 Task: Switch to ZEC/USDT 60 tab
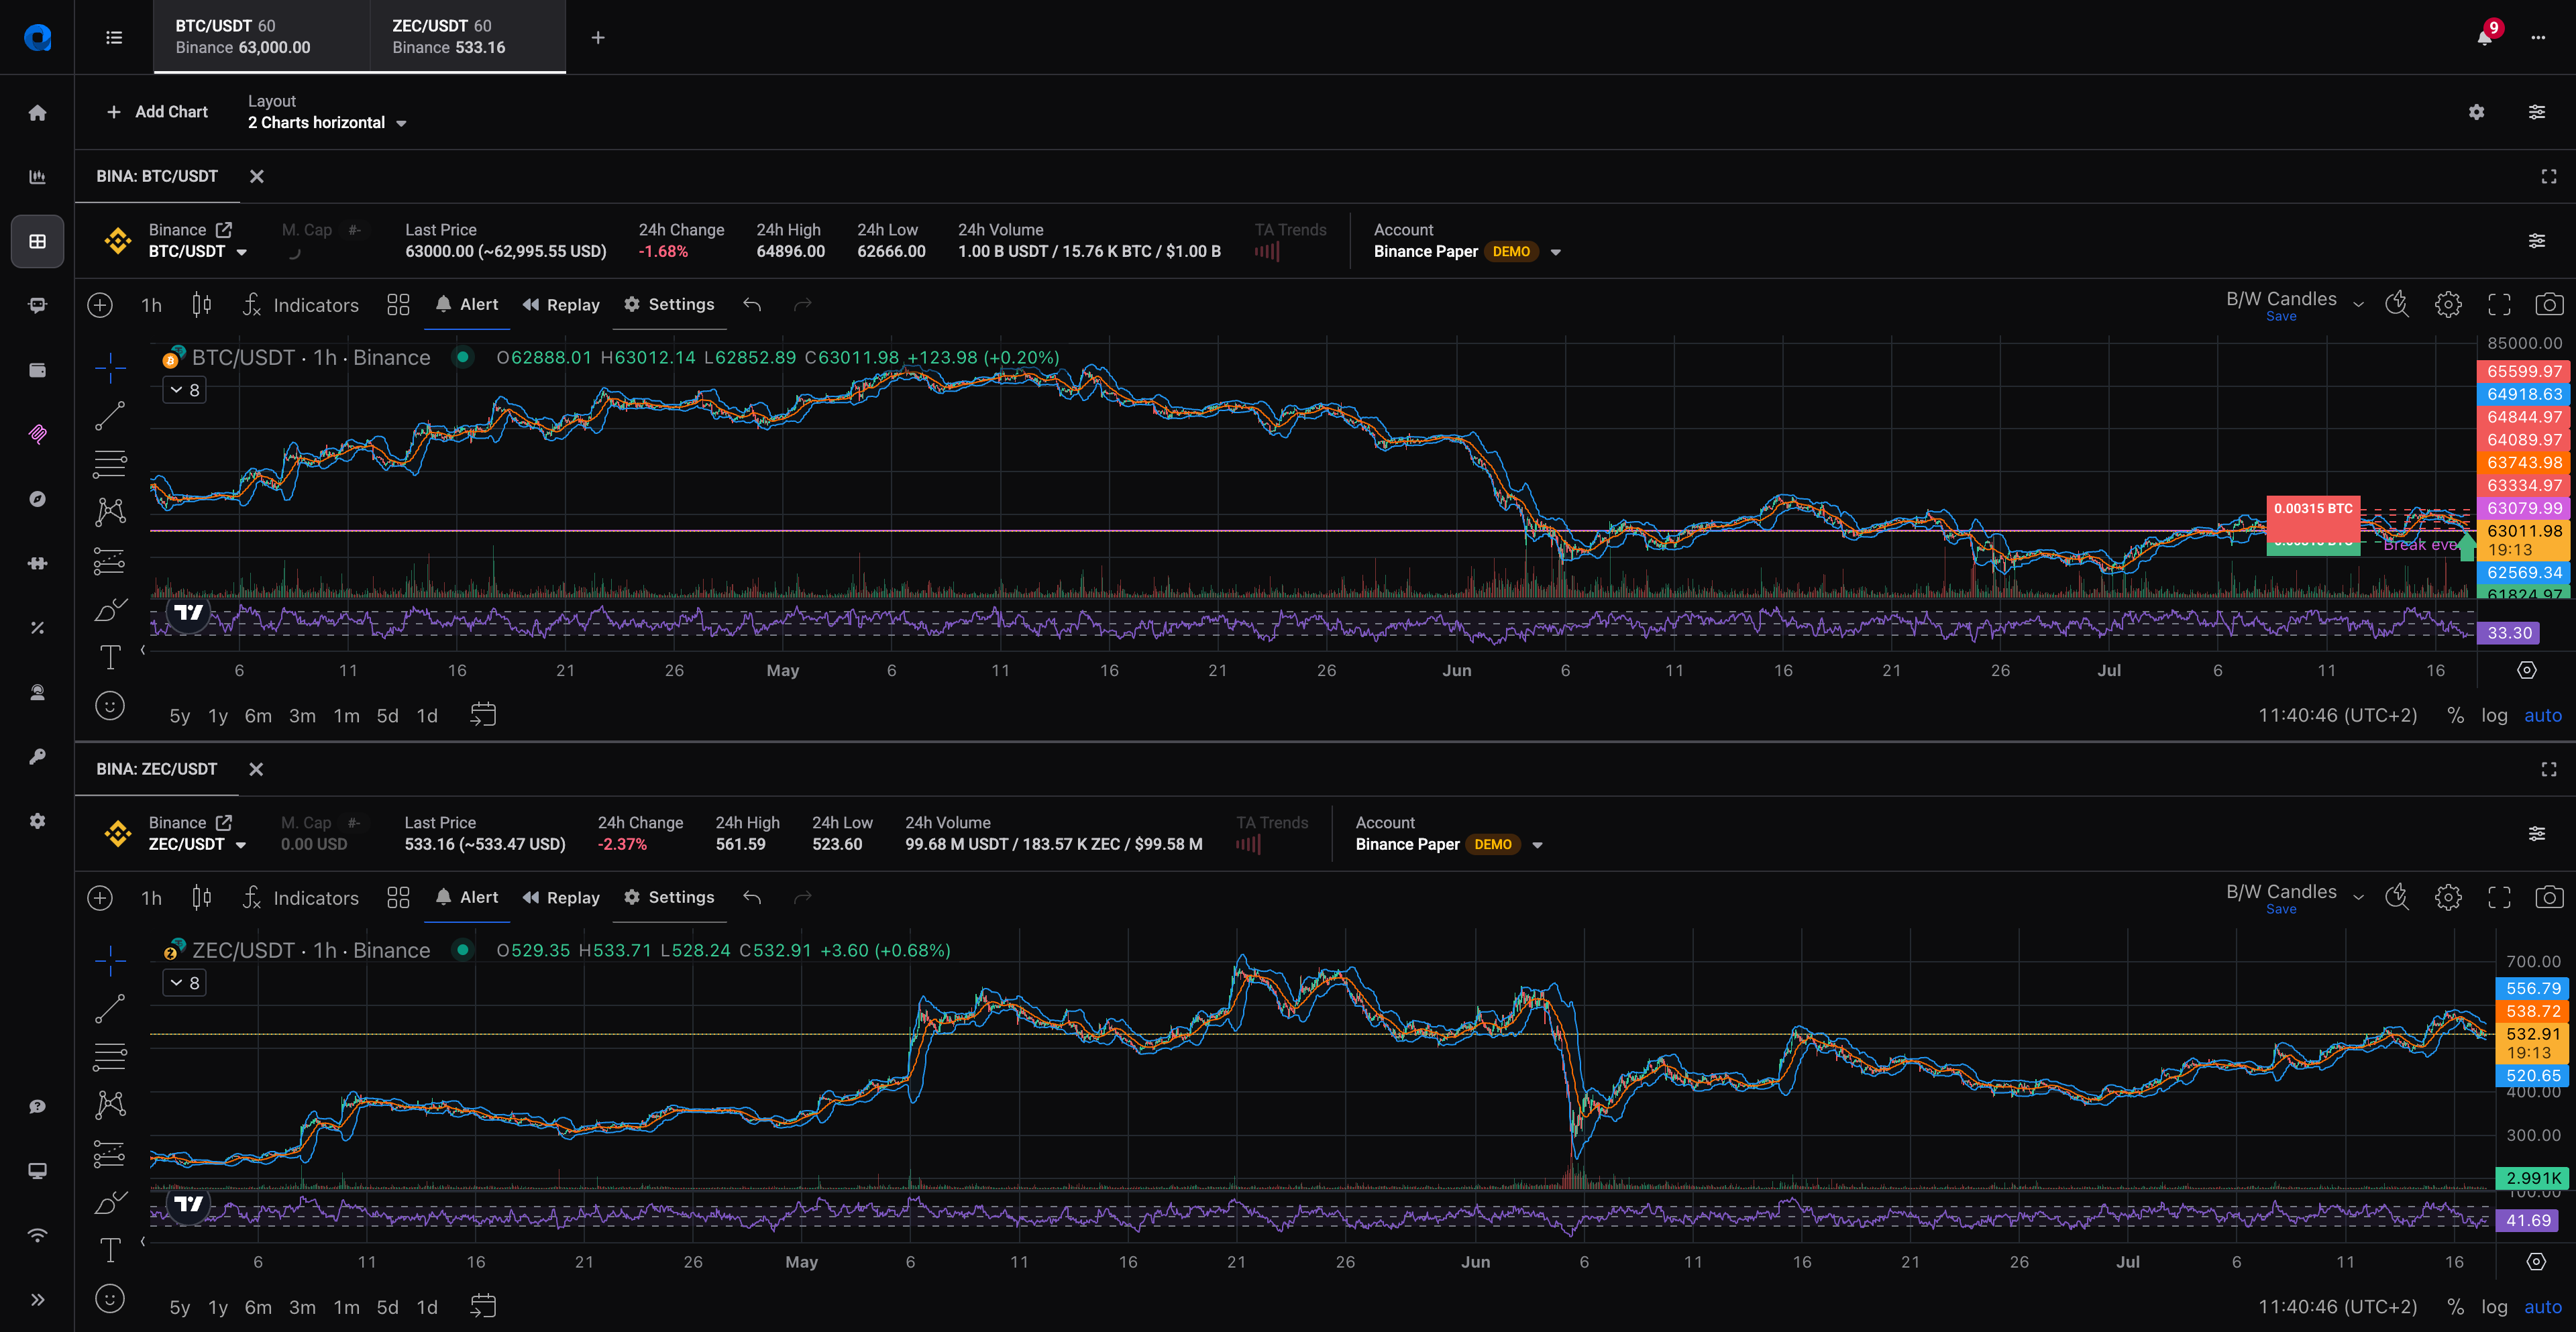tap(468, 37)
